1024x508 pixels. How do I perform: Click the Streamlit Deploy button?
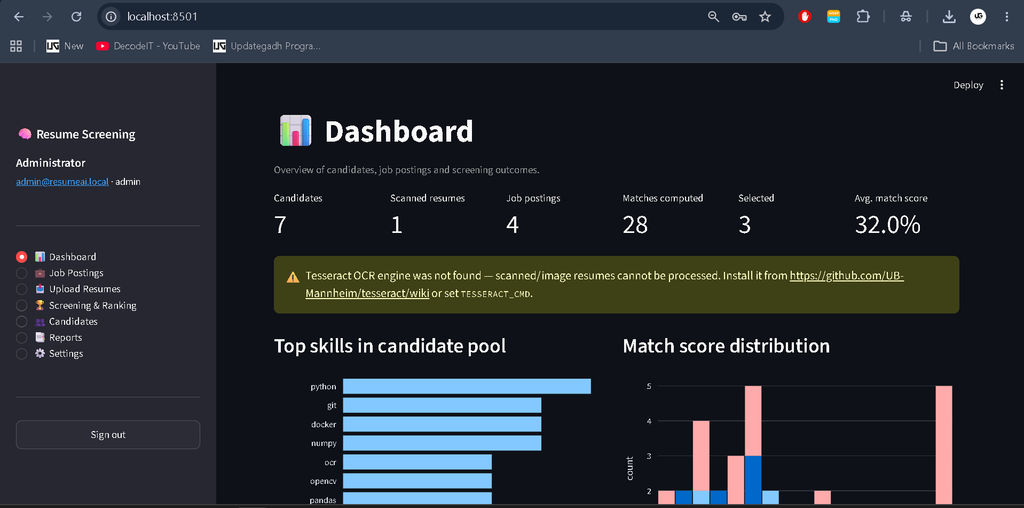(x=968, y=85)
